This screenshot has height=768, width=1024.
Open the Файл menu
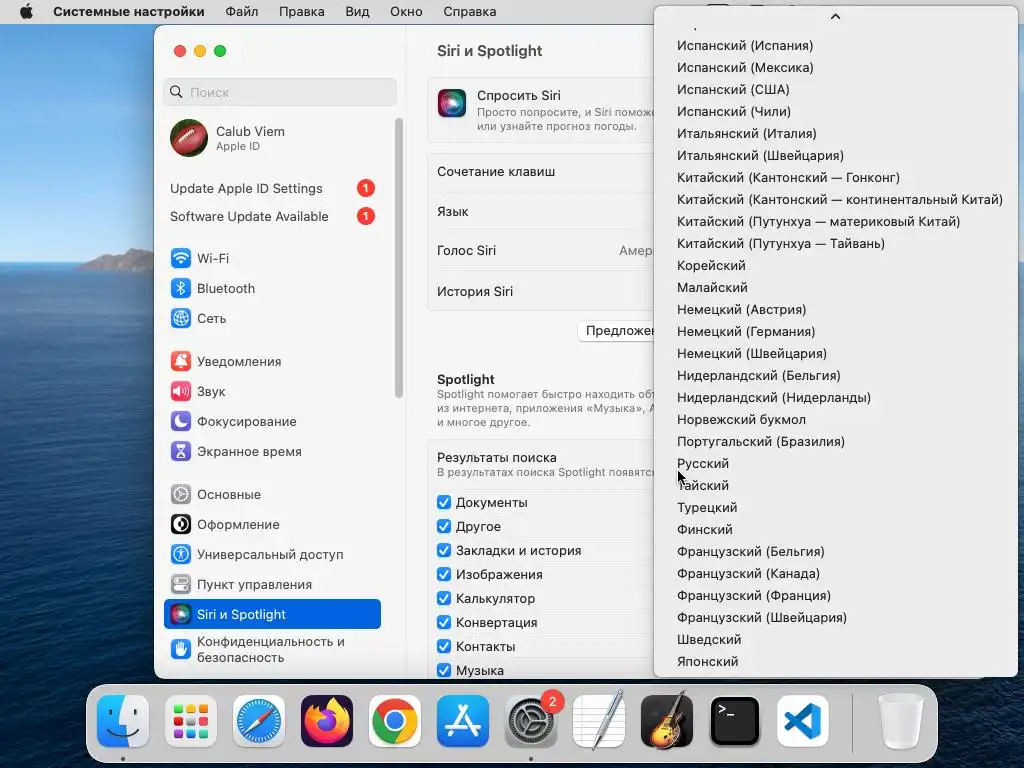242,12
